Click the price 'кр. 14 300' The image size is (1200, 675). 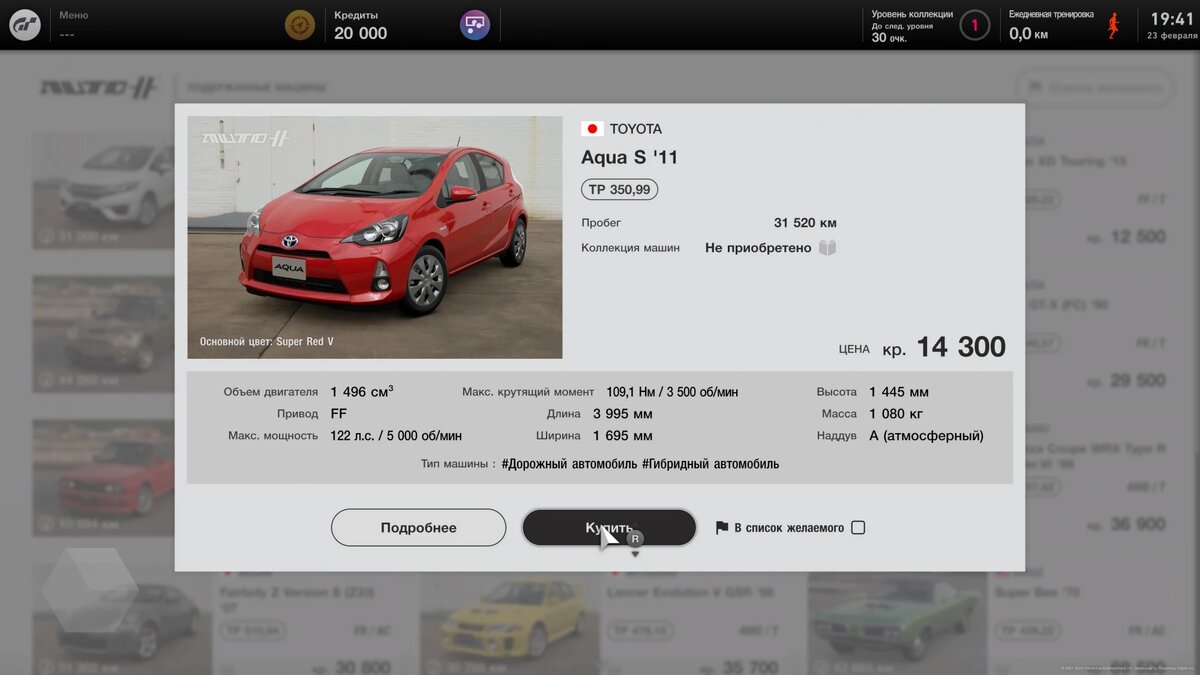[943, 347]
